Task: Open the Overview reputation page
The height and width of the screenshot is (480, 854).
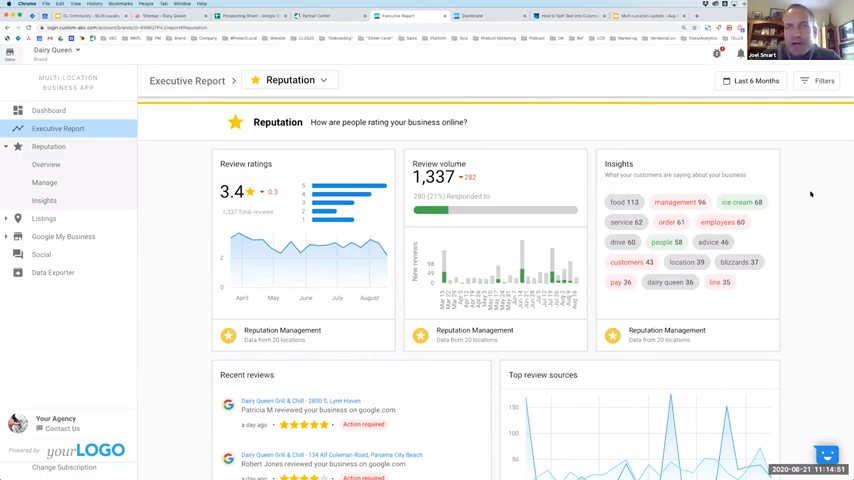Action: click(x=46, y=165)
